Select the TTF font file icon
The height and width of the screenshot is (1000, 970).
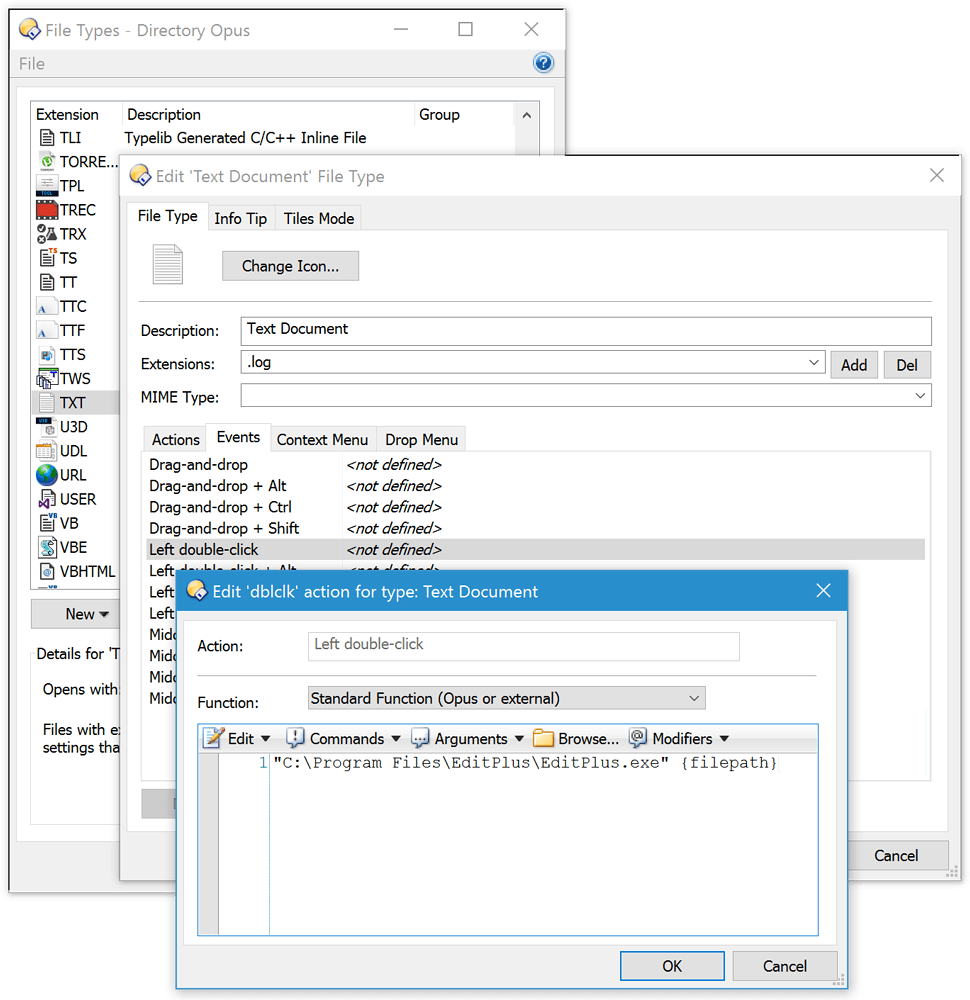pyautogui.click(x=45, y=330)
